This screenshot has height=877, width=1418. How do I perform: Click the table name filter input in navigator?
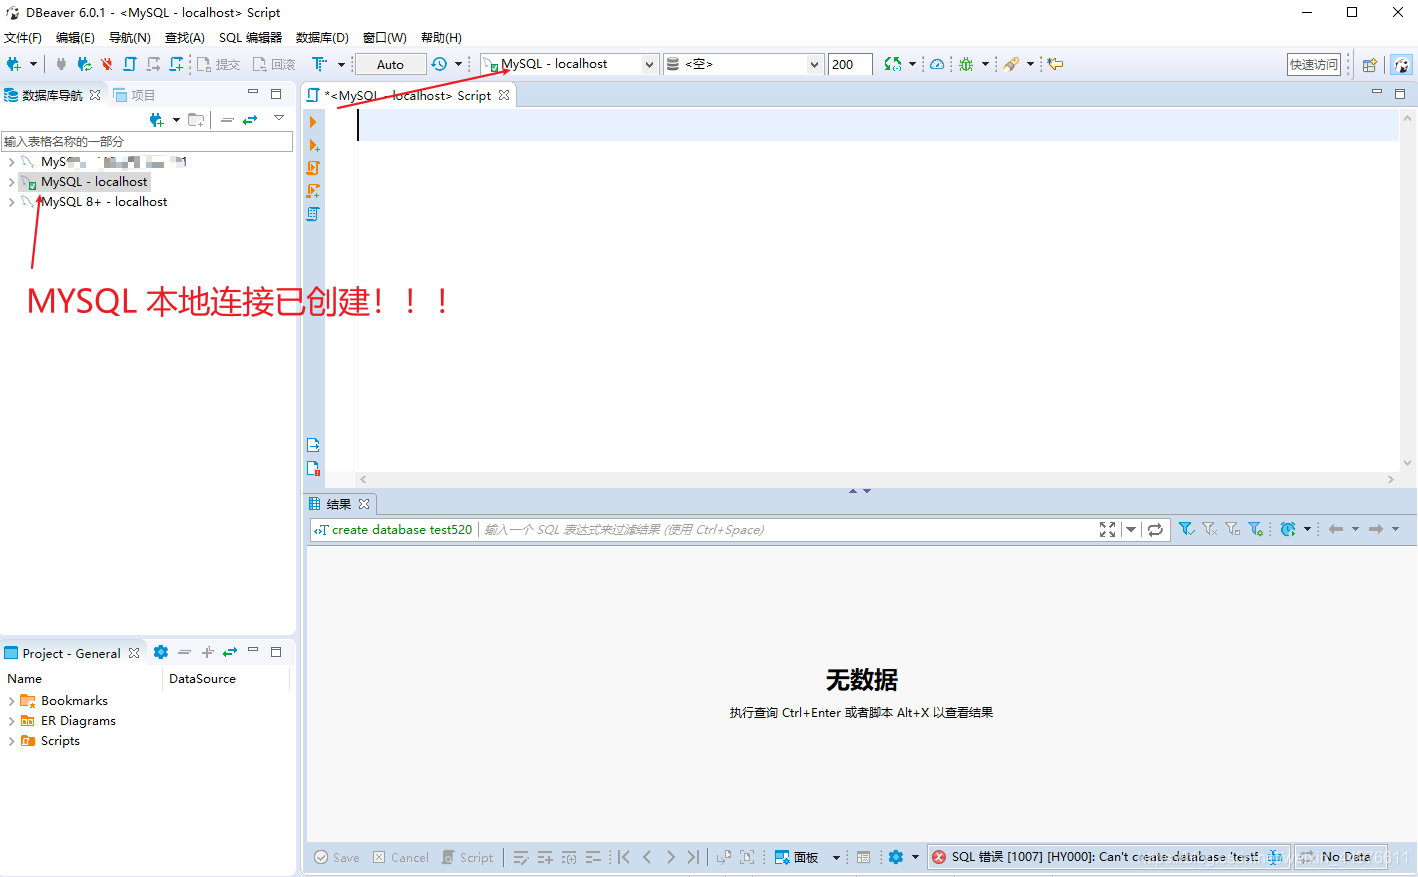point(147,141)
